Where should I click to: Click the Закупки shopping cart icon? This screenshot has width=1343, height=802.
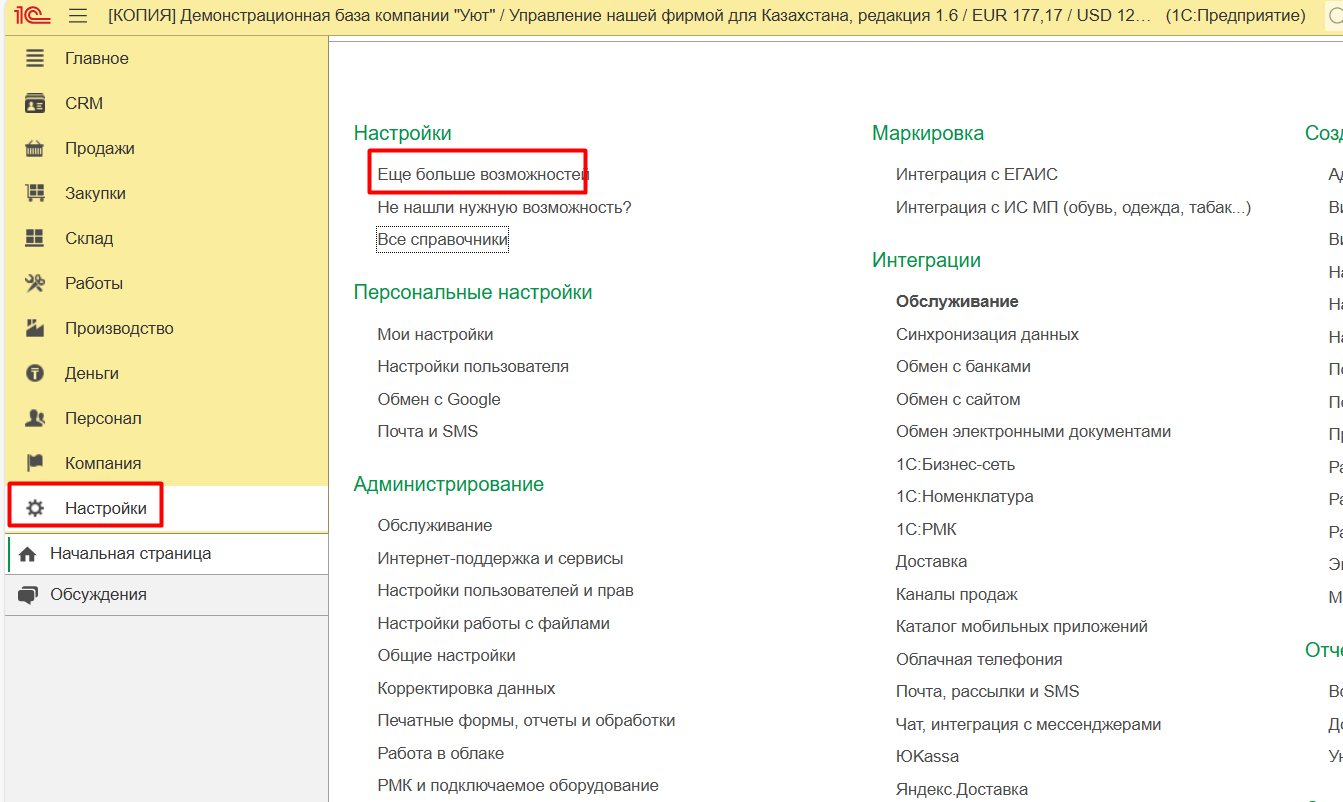(x=35, y=193)
